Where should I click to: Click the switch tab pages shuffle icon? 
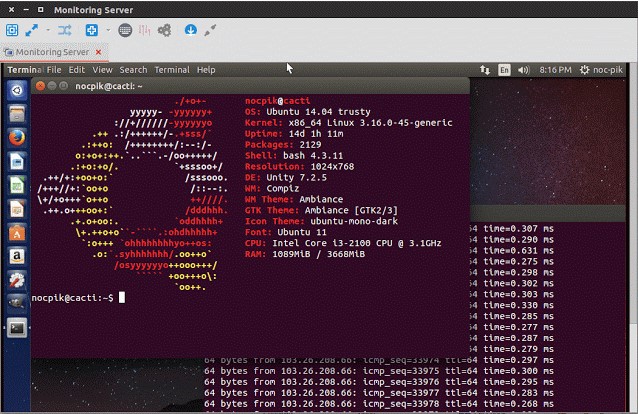pyautogui.click(x=64, y=30)
